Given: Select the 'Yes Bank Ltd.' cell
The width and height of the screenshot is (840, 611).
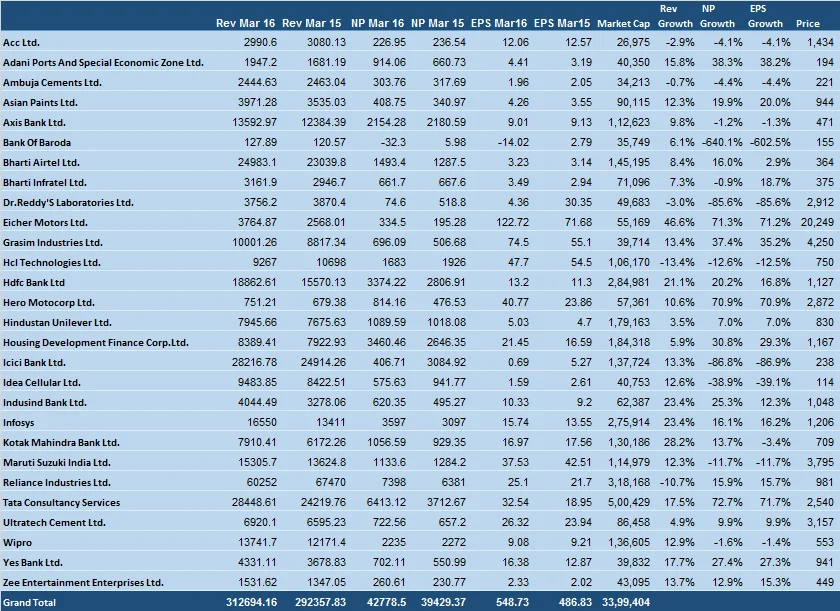Looking at the screenshot, I should click(x=33, y=562).
